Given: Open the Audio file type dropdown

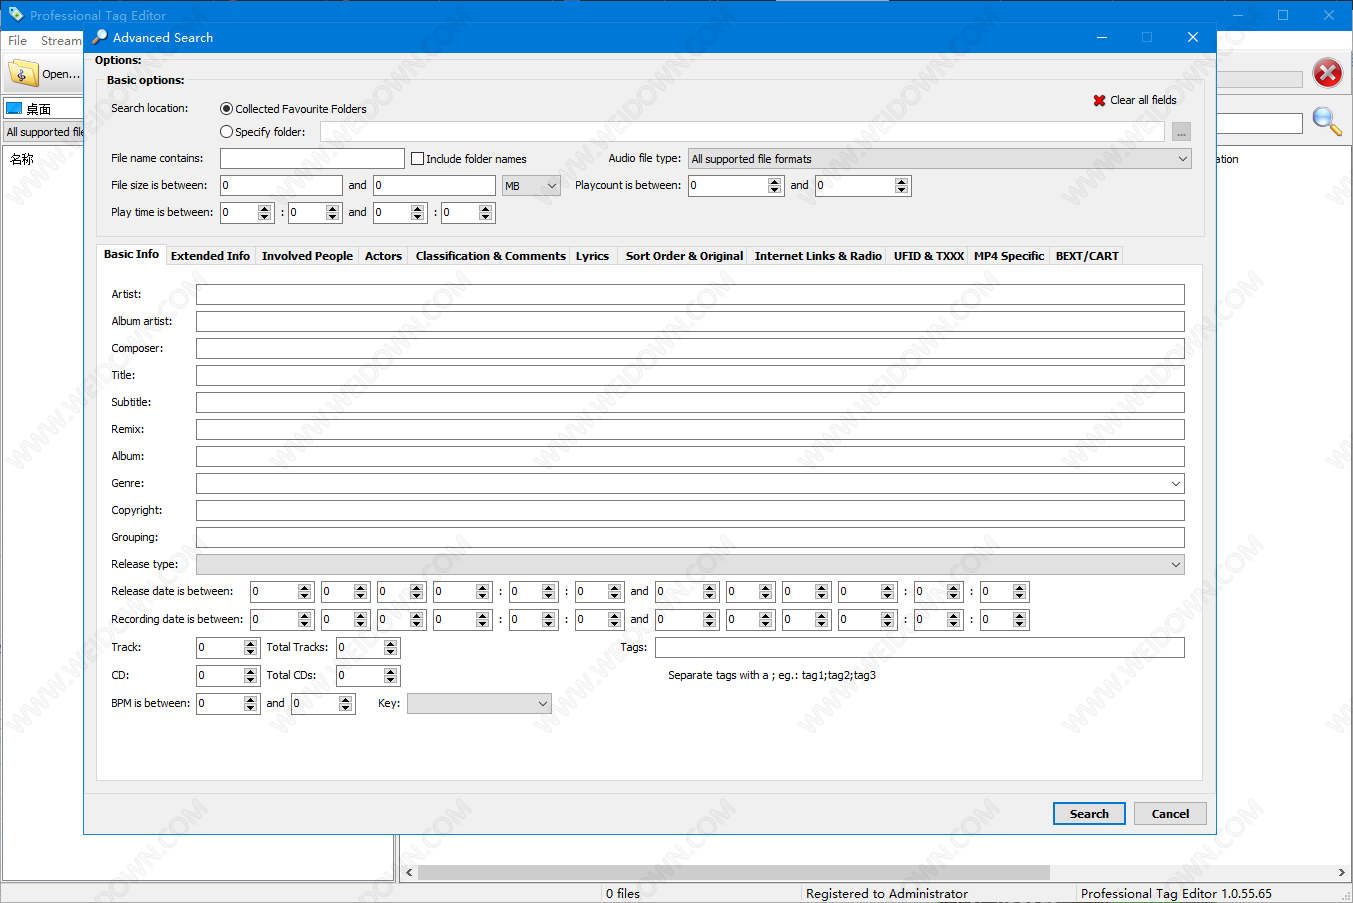Looking at the screenshot, I should click(940, 159).
